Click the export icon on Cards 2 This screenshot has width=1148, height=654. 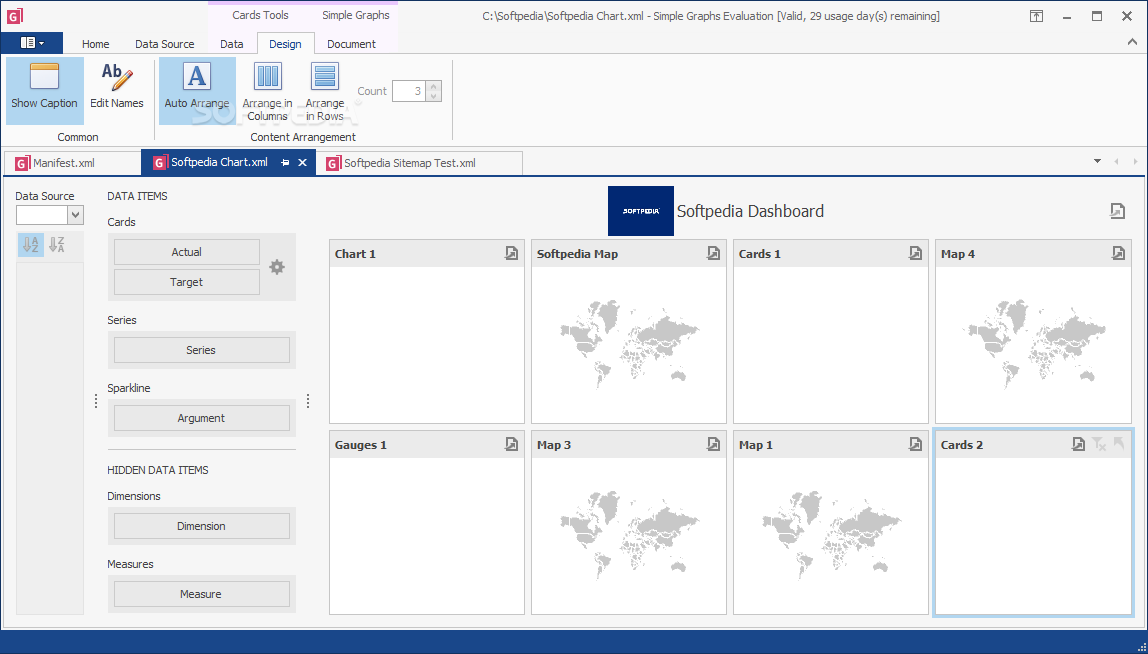1078,444
